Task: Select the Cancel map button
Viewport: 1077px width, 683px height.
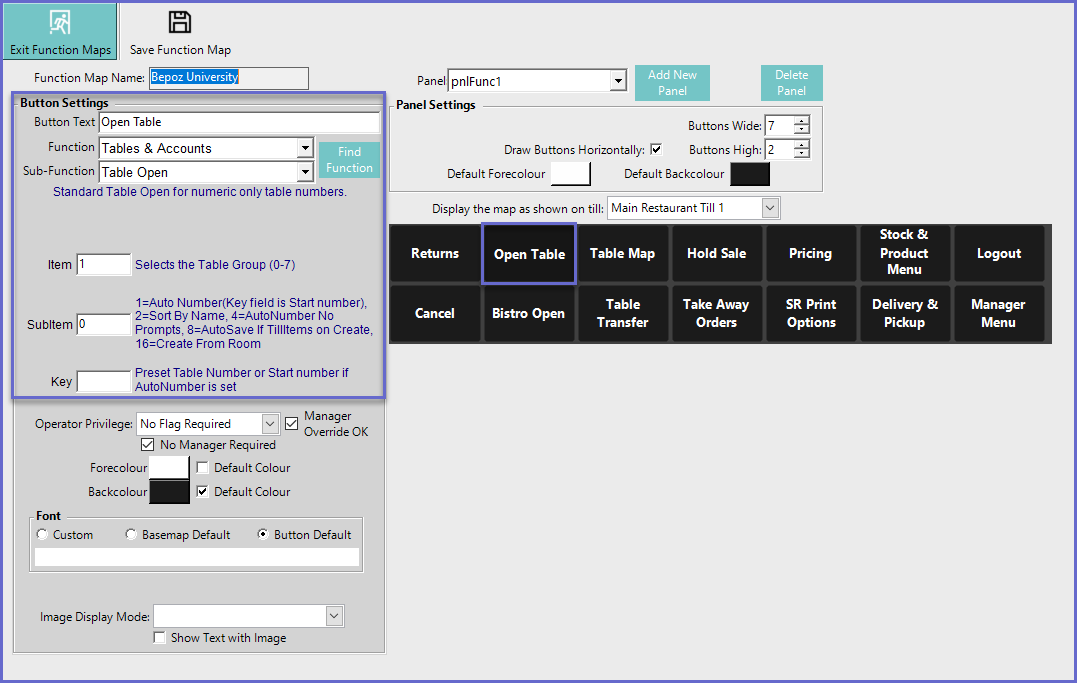Action: pyautogui.click(x=435, y=313)
